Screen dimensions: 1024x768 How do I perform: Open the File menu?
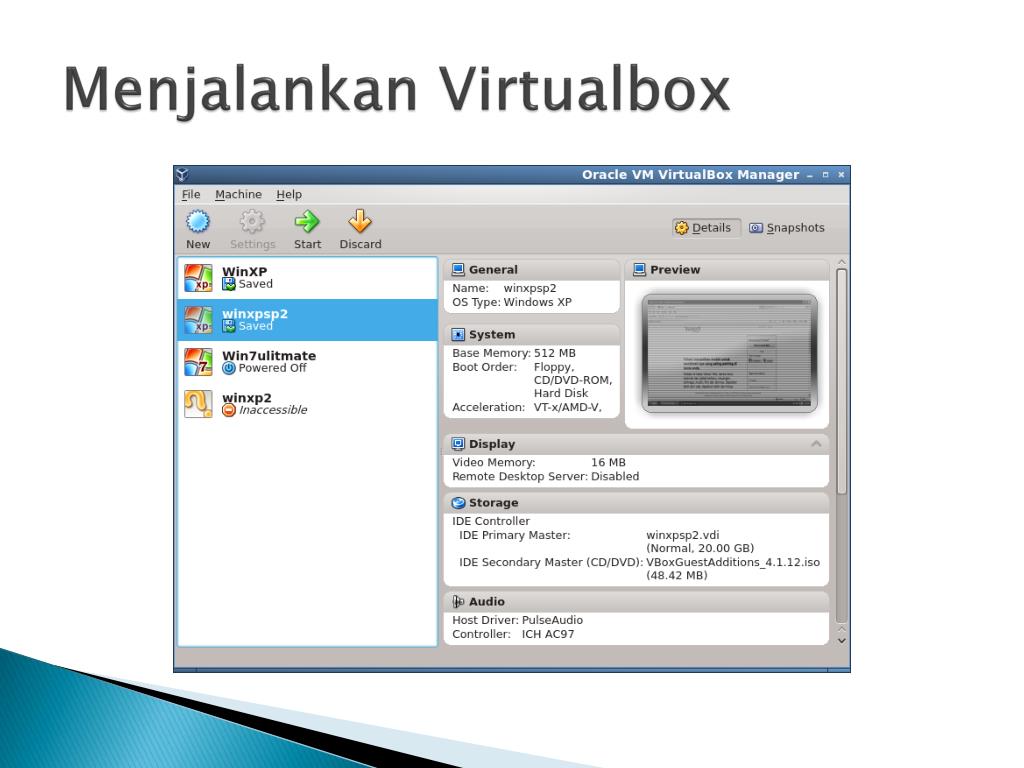(x=191, y=195)
